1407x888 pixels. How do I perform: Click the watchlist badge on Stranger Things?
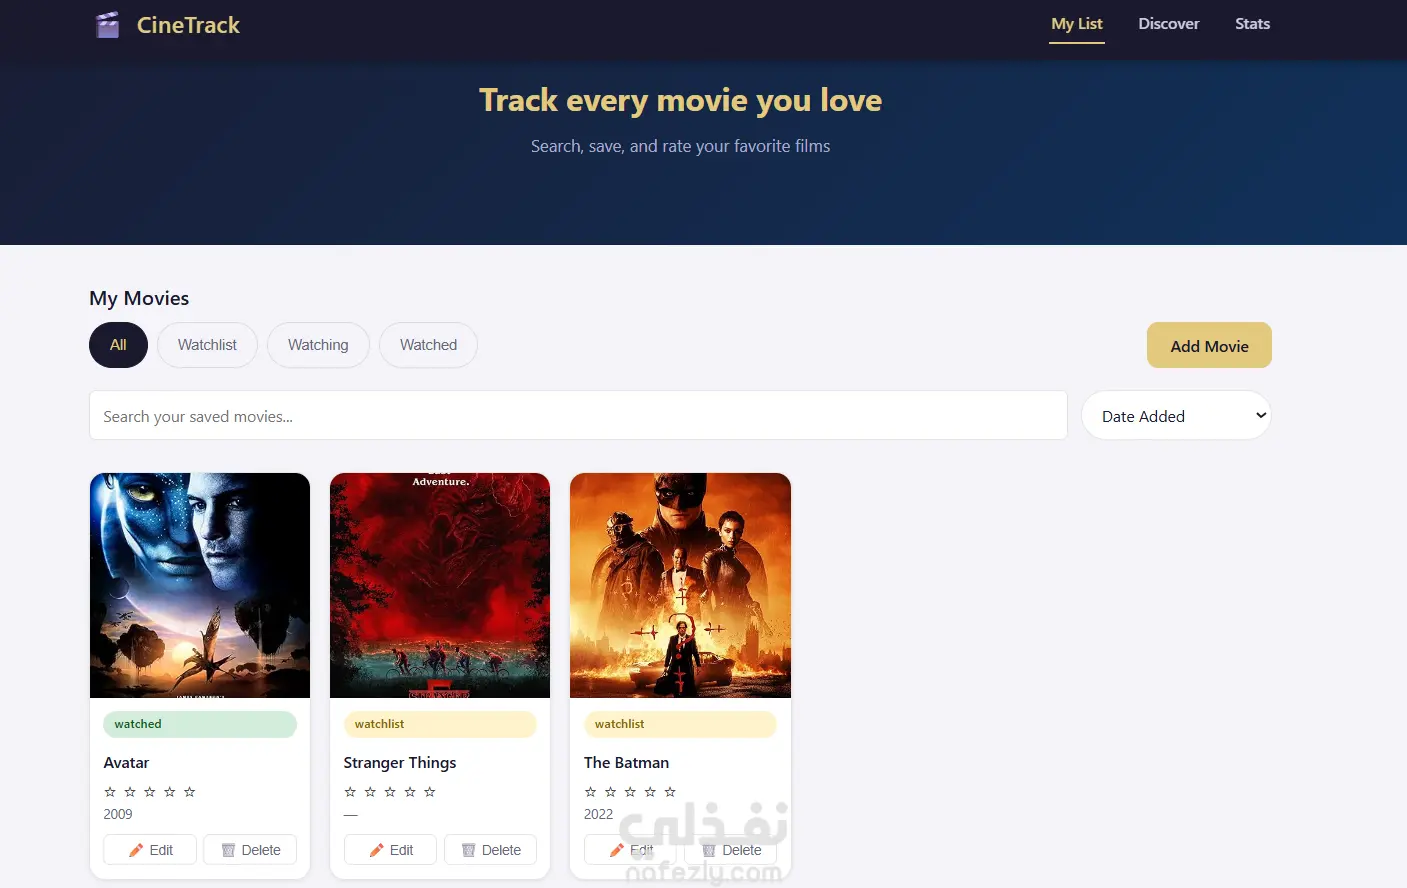pyautogui.click(x=440, y=724)
